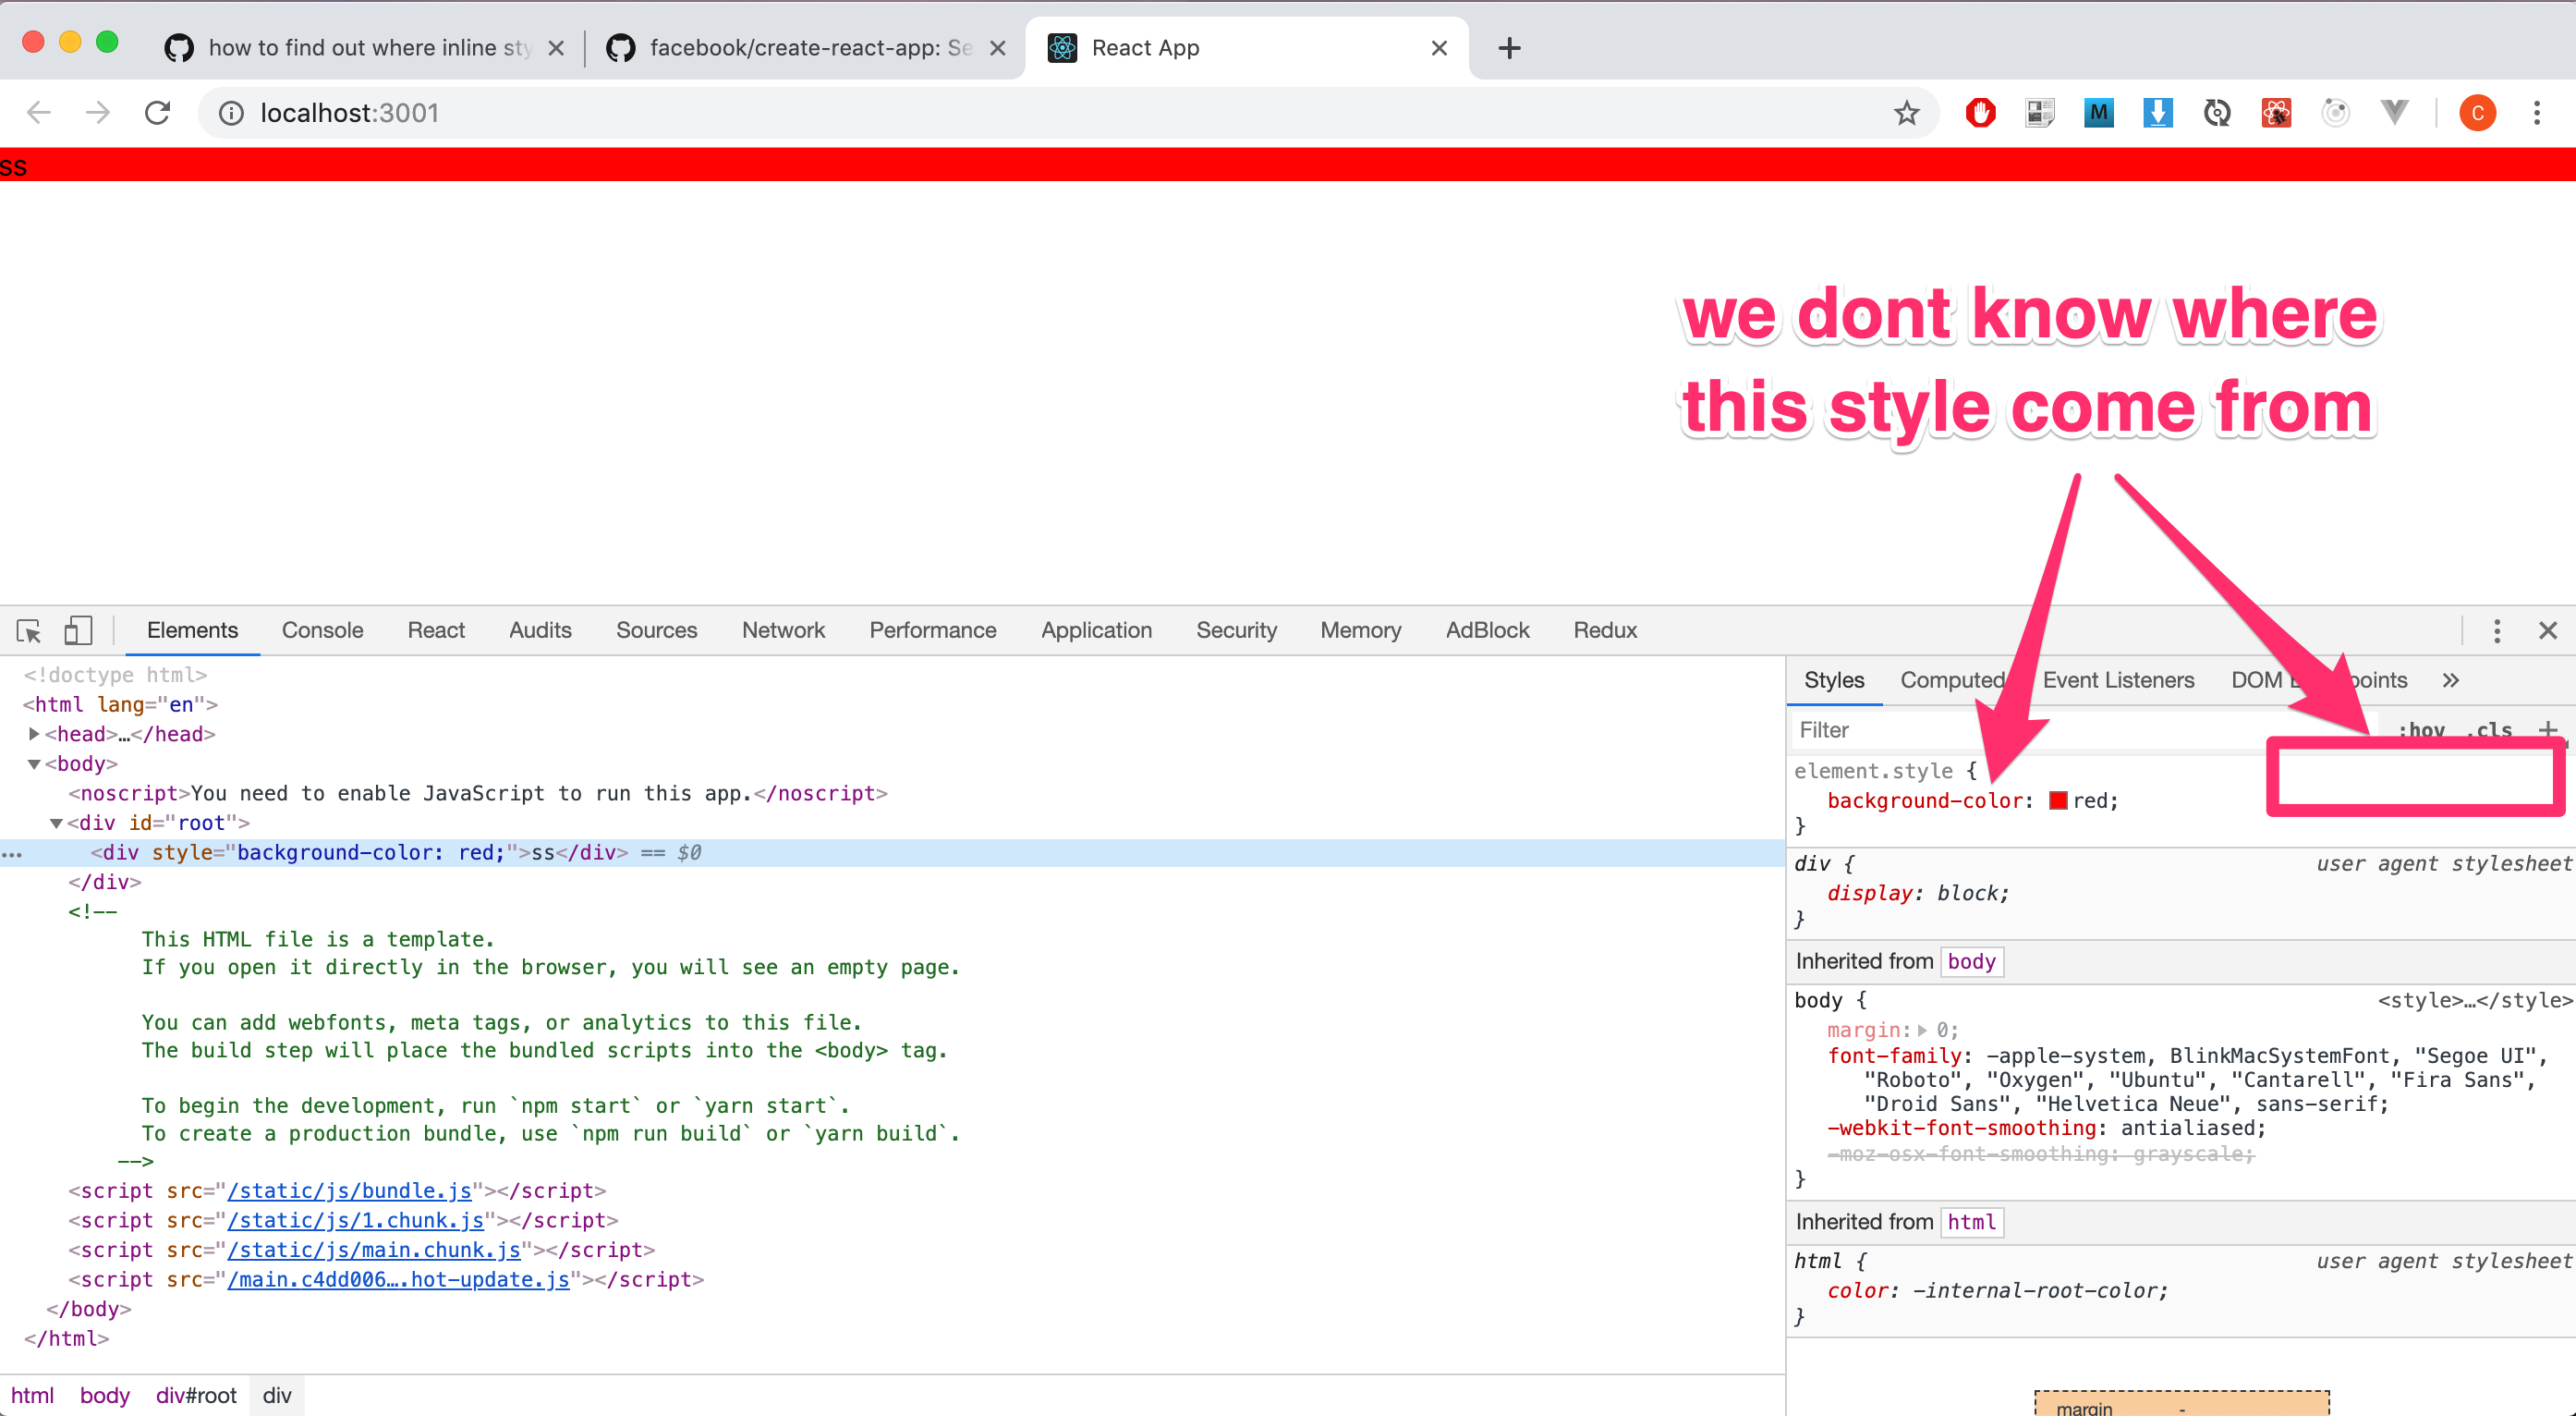Image resolution: width=2576 pixels, height=1416 pixels.
Task: Switch to the Console tab
Action: coord(322,630)
